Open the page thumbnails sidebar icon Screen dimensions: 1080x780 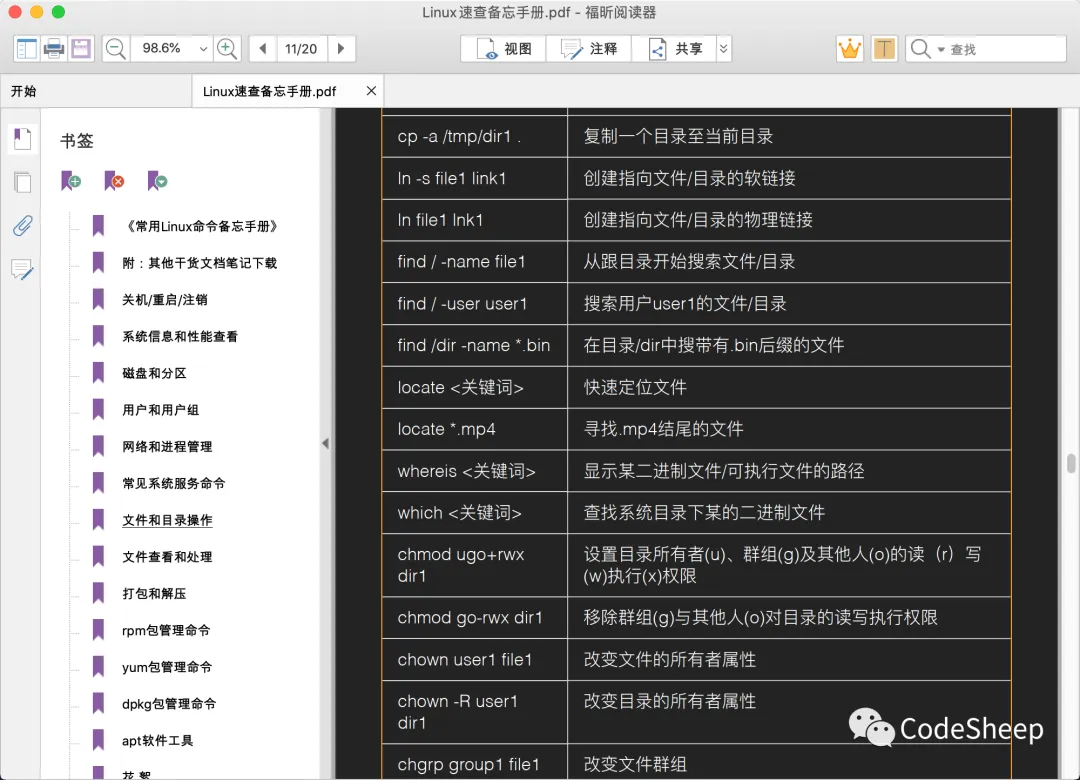click(x=22, y=183)
